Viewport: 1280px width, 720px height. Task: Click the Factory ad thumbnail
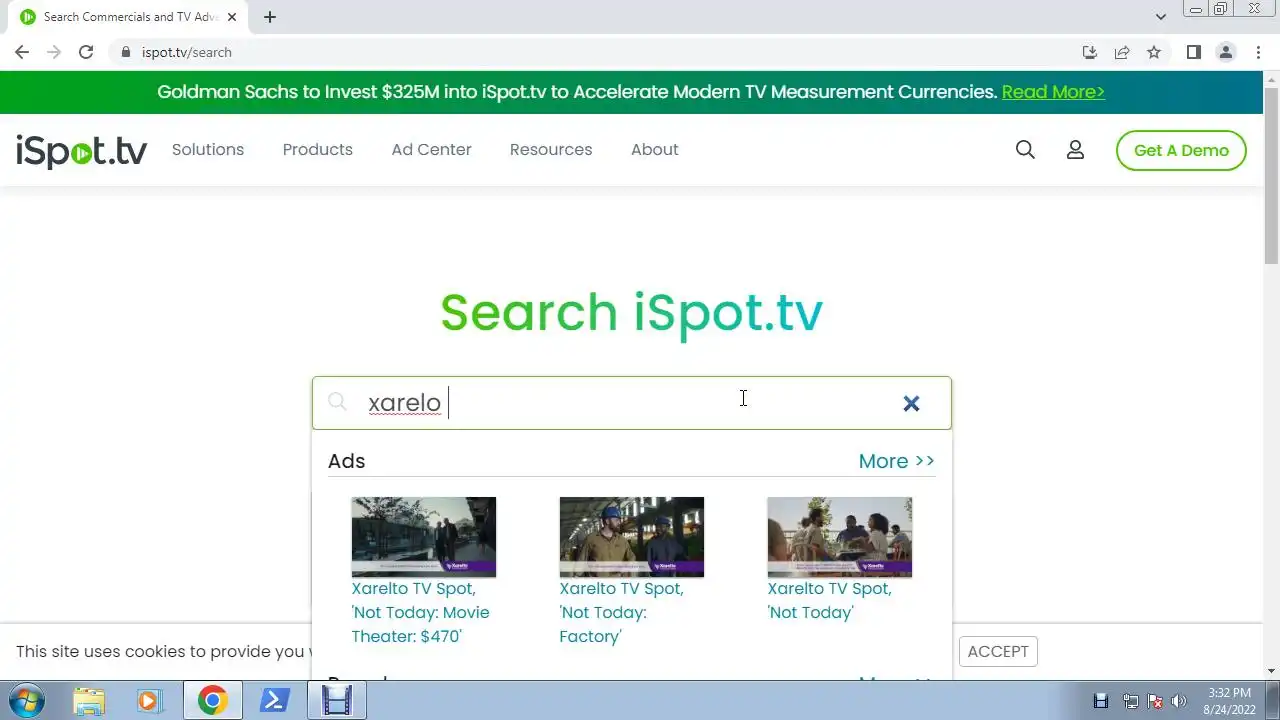click(x=632, y=537)
